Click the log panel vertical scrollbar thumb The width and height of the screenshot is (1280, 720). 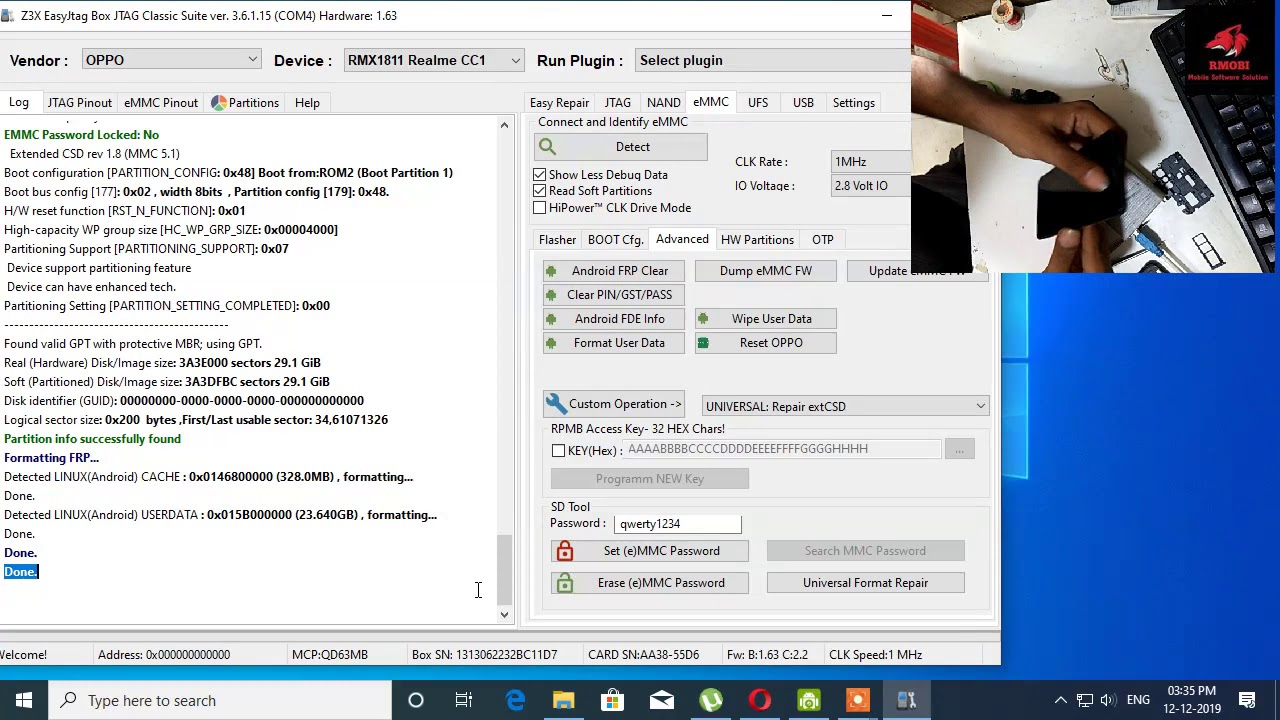[504, 570]
